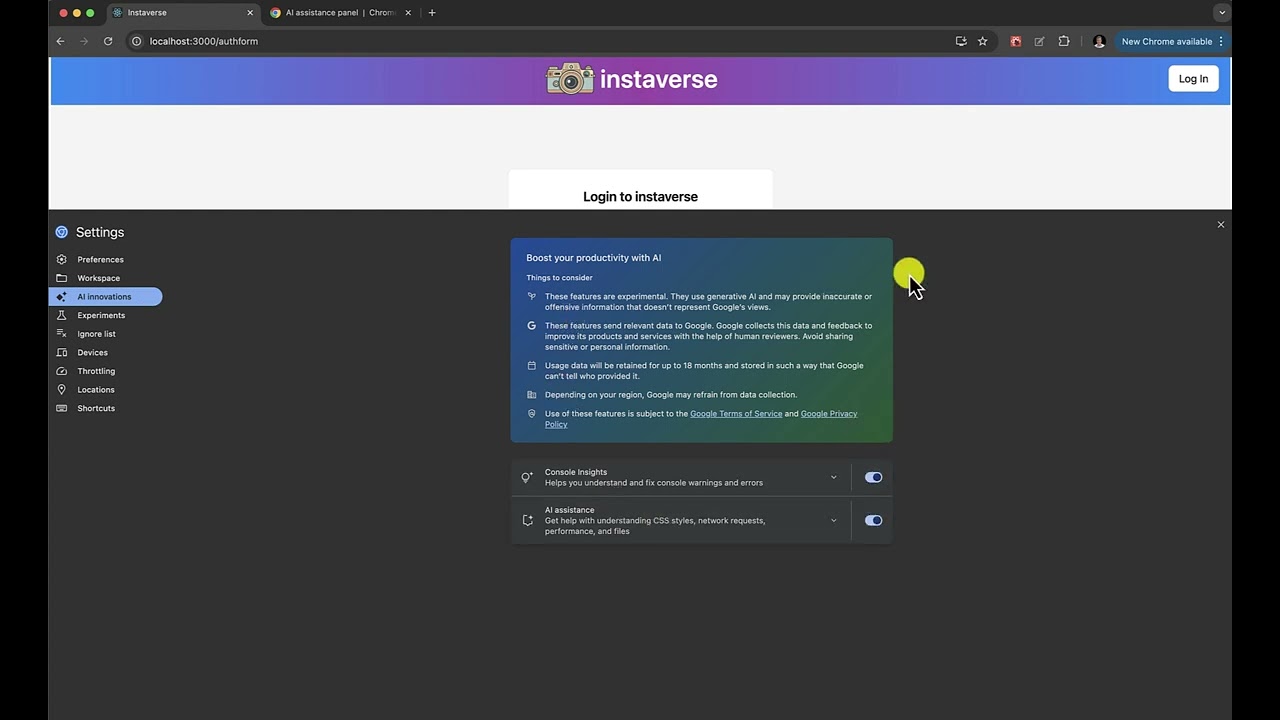Viewport: 1280px width, 720px height.
Task: Click the Things to consider text
Action: [x=560, y=278]
